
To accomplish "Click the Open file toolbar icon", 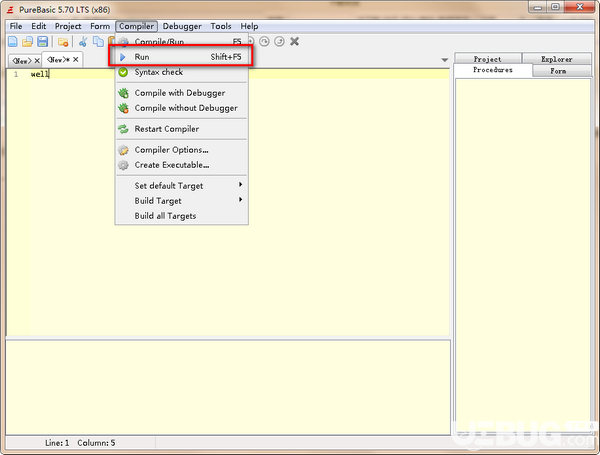I will [27, 42].
